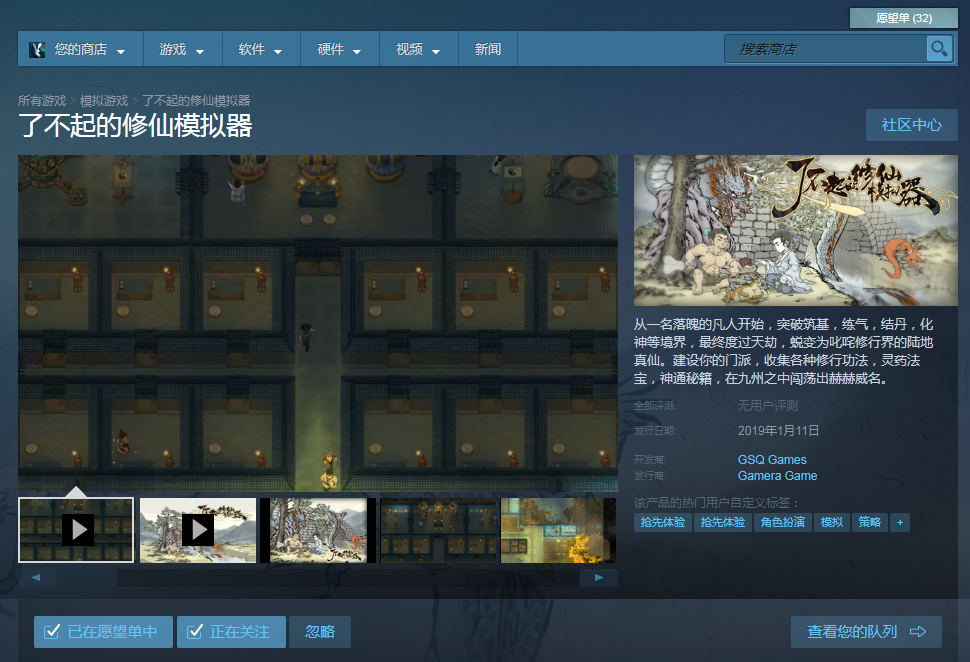Expand the 软件 dropdown menu
The width and height of the screenshot is (970, 662).
(261, 49)
